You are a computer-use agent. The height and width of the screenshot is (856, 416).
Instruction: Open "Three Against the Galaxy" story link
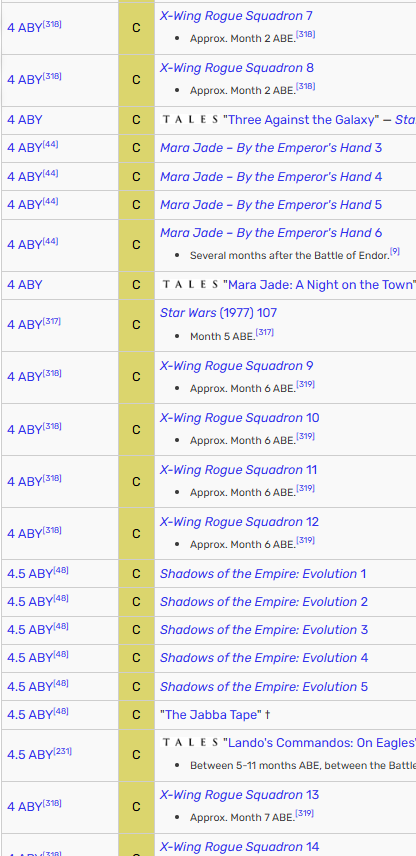(301, 120)
